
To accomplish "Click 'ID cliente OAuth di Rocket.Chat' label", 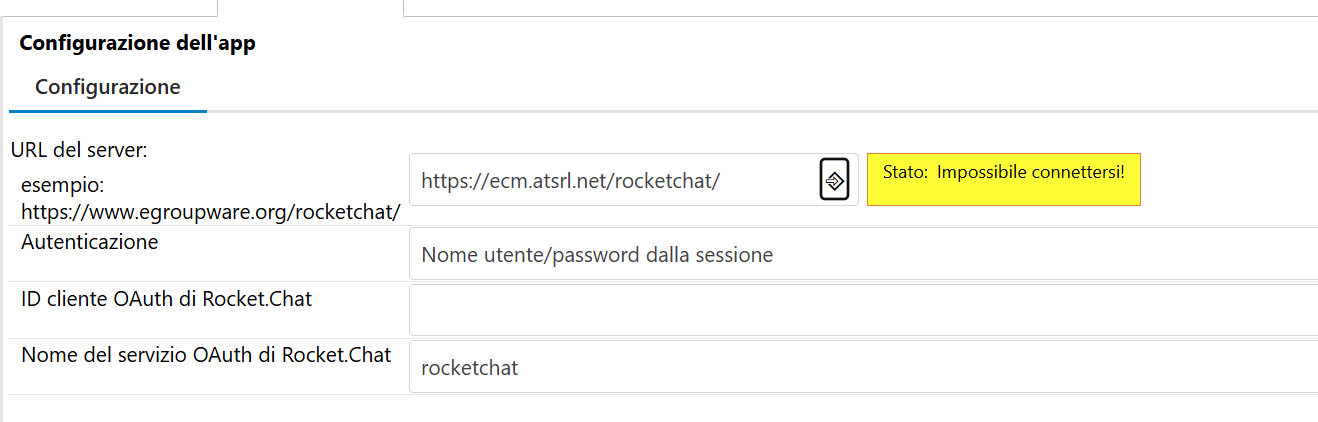I will 166,298.
